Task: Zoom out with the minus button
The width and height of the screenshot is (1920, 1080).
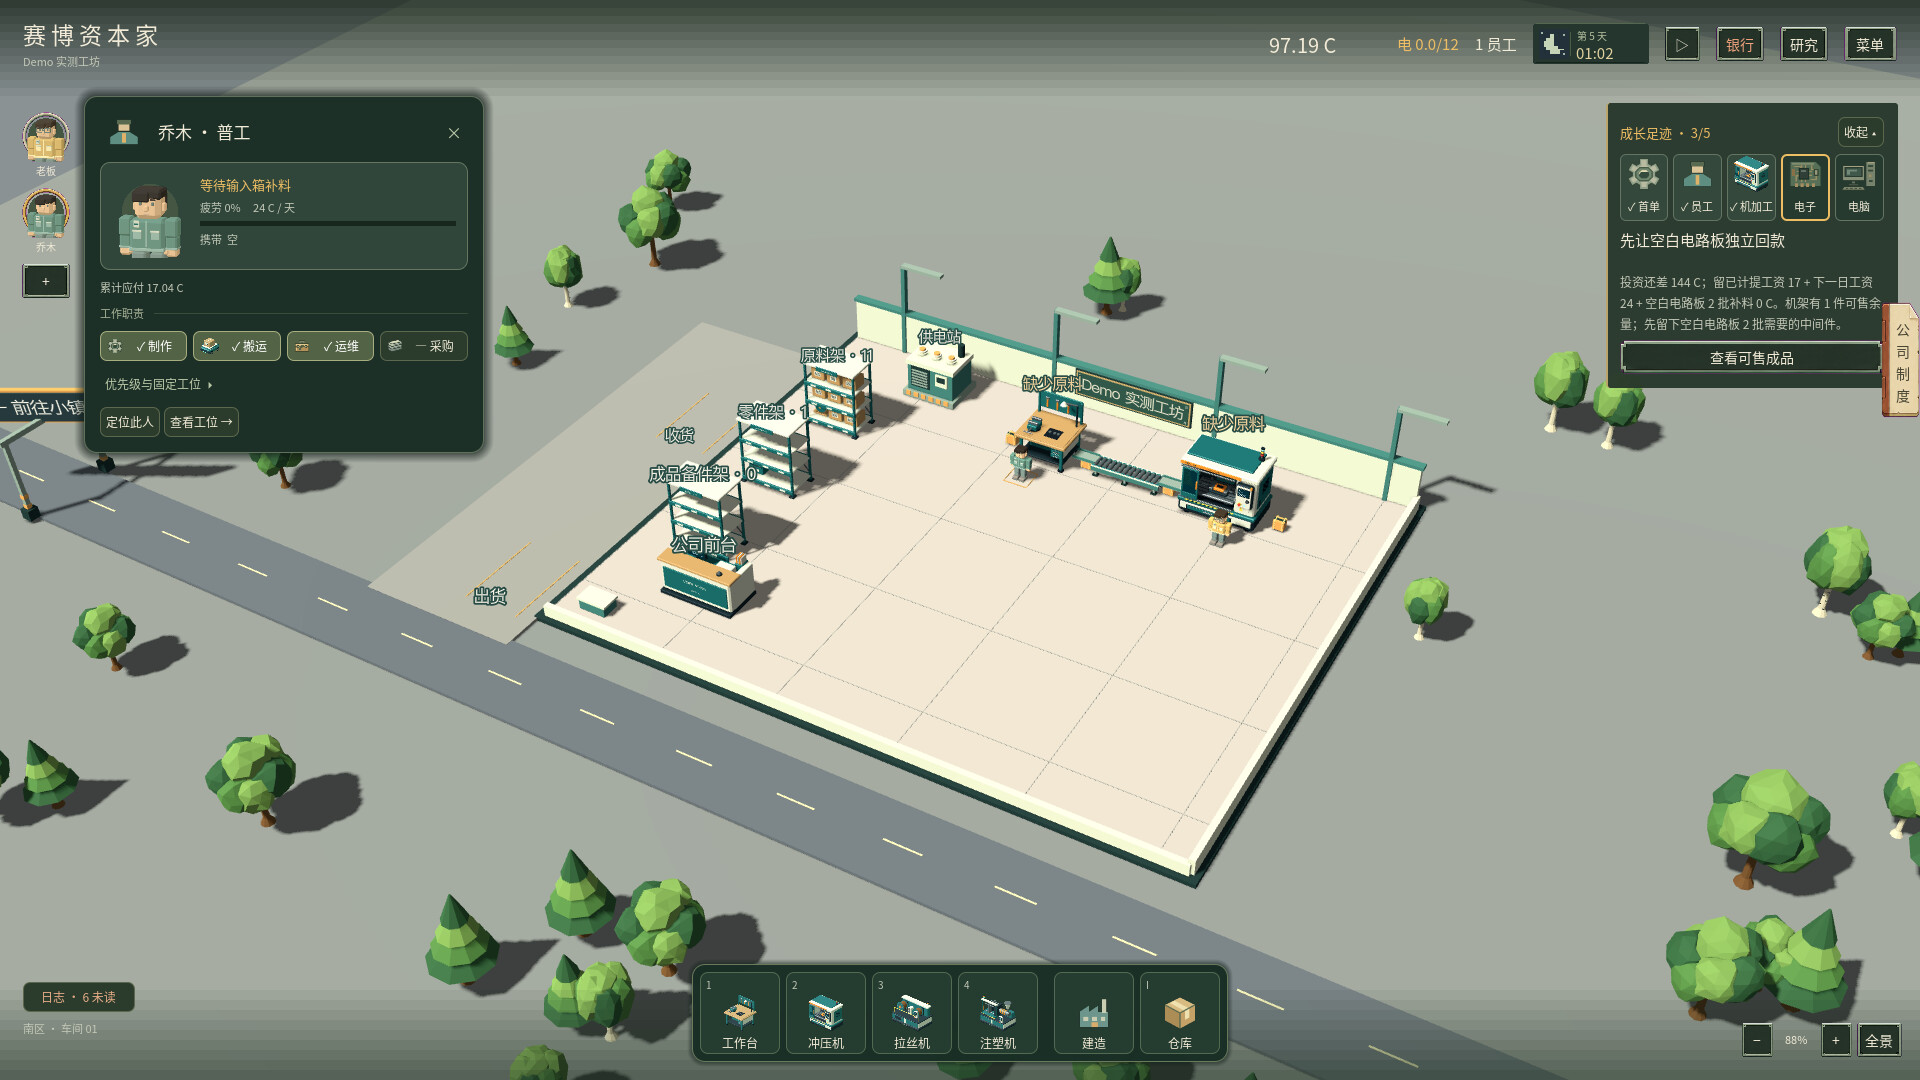Action: click(x=1757, y=1040)
